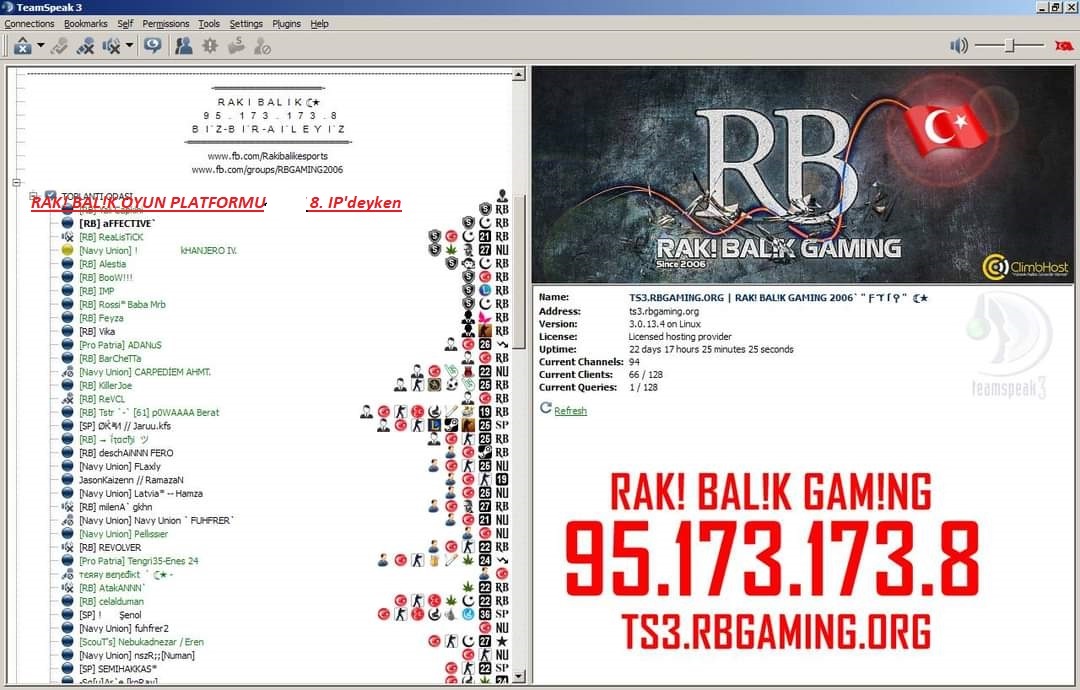The width and height of the screenshot is (1080, 690).
Task: Select user [Navy Union] Latvia -- Hamza
Action: pyautogui.click(x=141, y=493)
